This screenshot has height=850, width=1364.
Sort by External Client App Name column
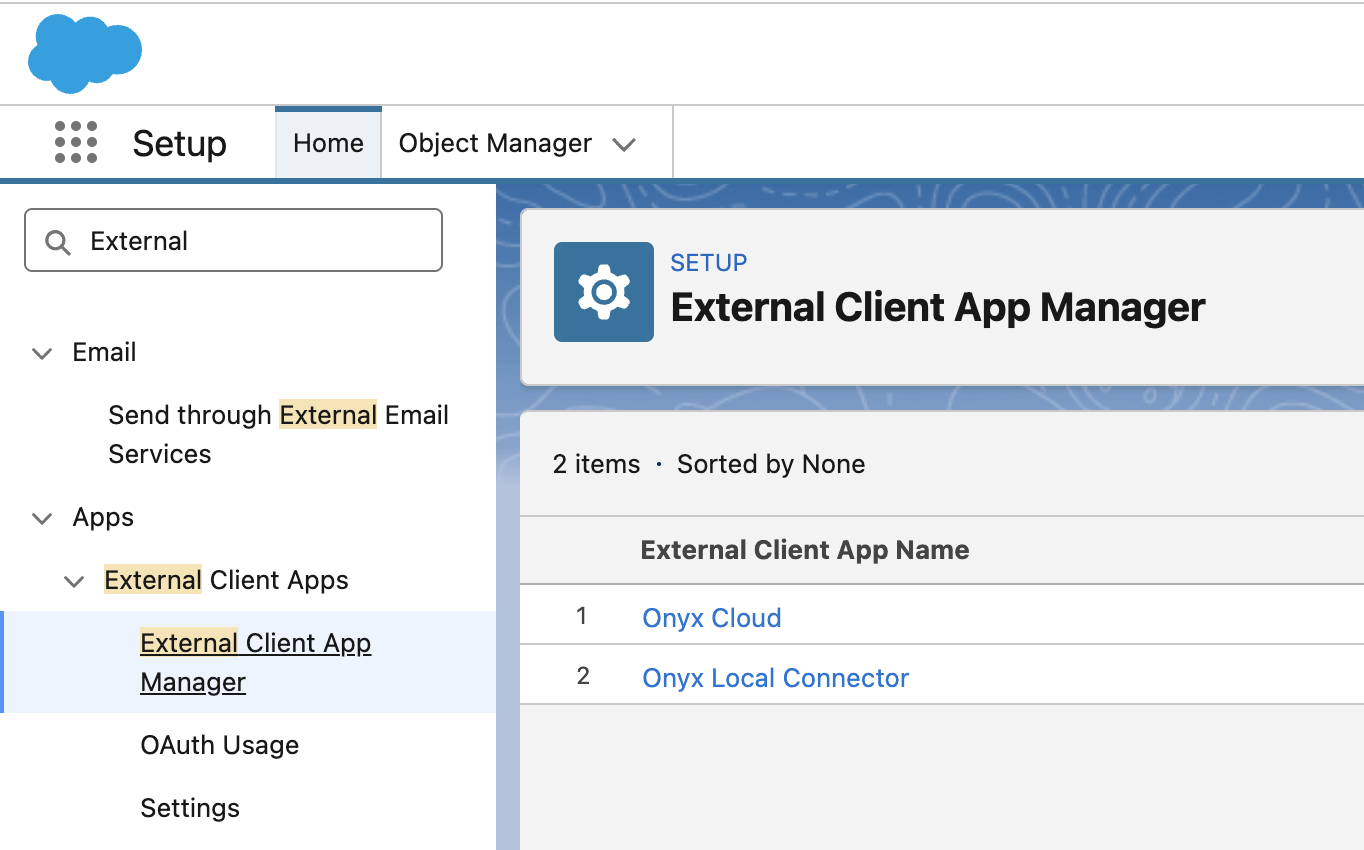805,550
